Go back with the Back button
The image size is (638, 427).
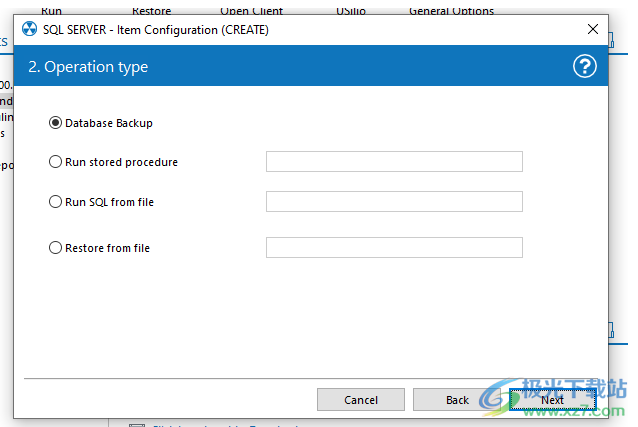(x=457, y=400)
